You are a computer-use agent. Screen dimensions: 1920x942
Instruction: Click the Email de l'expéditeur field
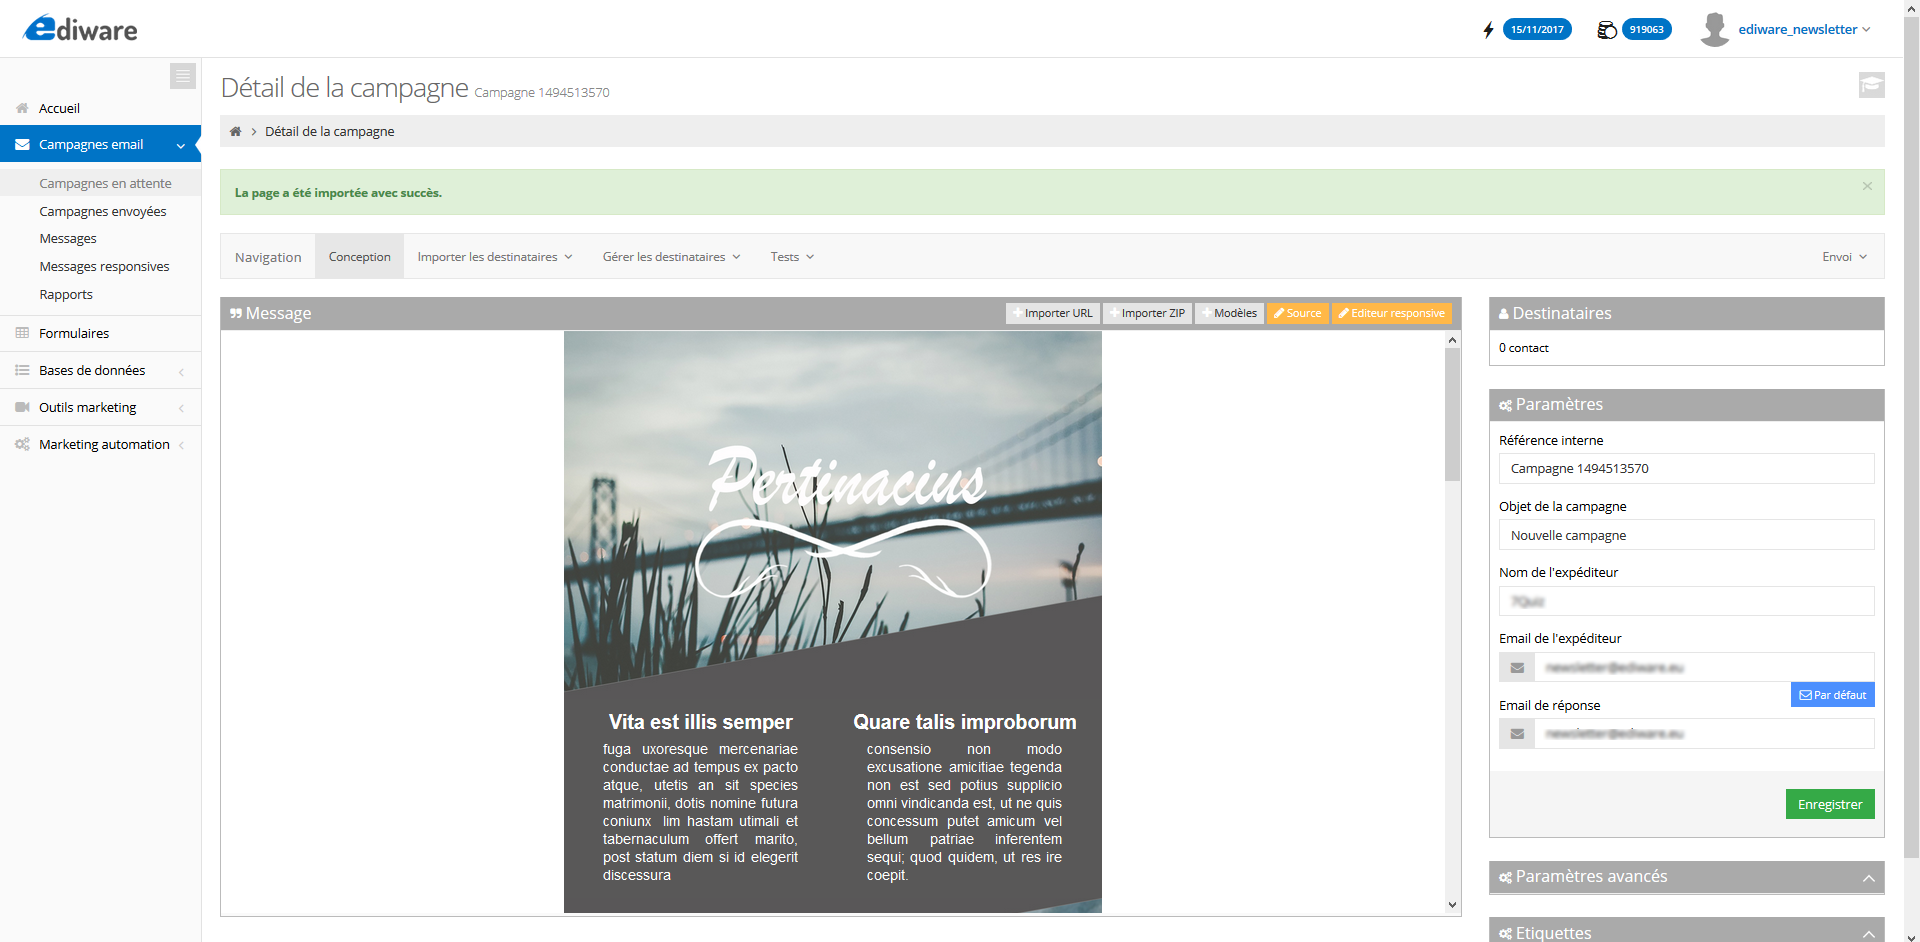coord(1705,667)
